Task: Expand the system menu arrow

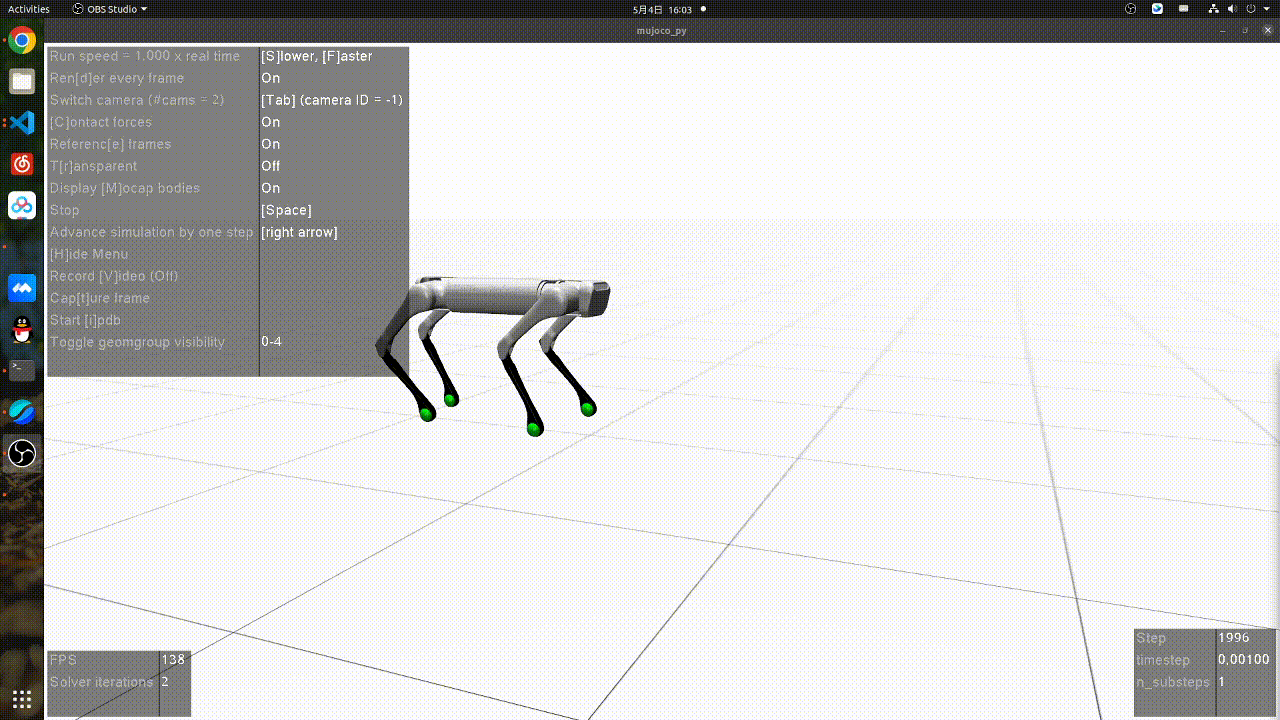Action: tap(1266, 9)
